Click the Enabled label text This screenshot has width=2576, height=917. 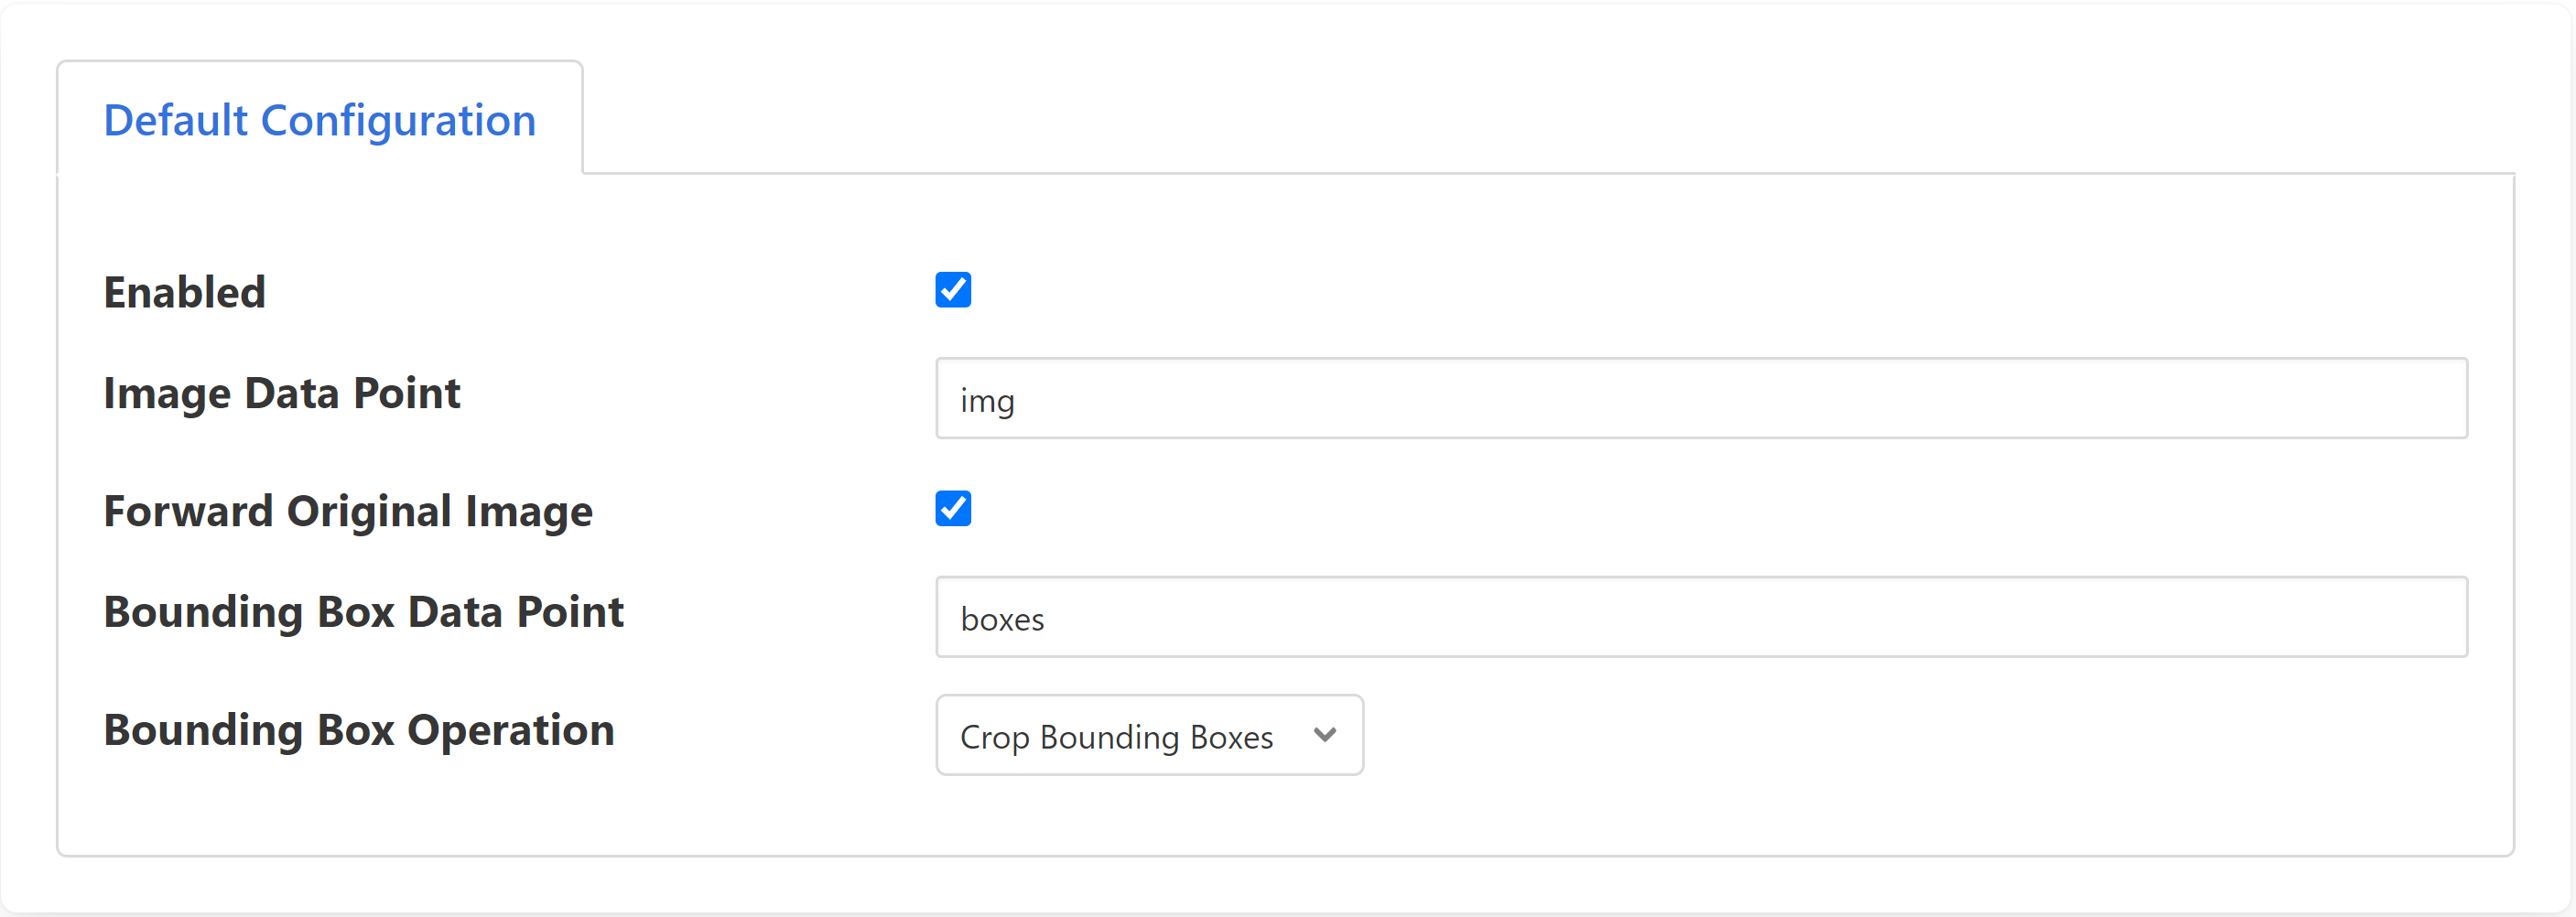click(185, 293)
